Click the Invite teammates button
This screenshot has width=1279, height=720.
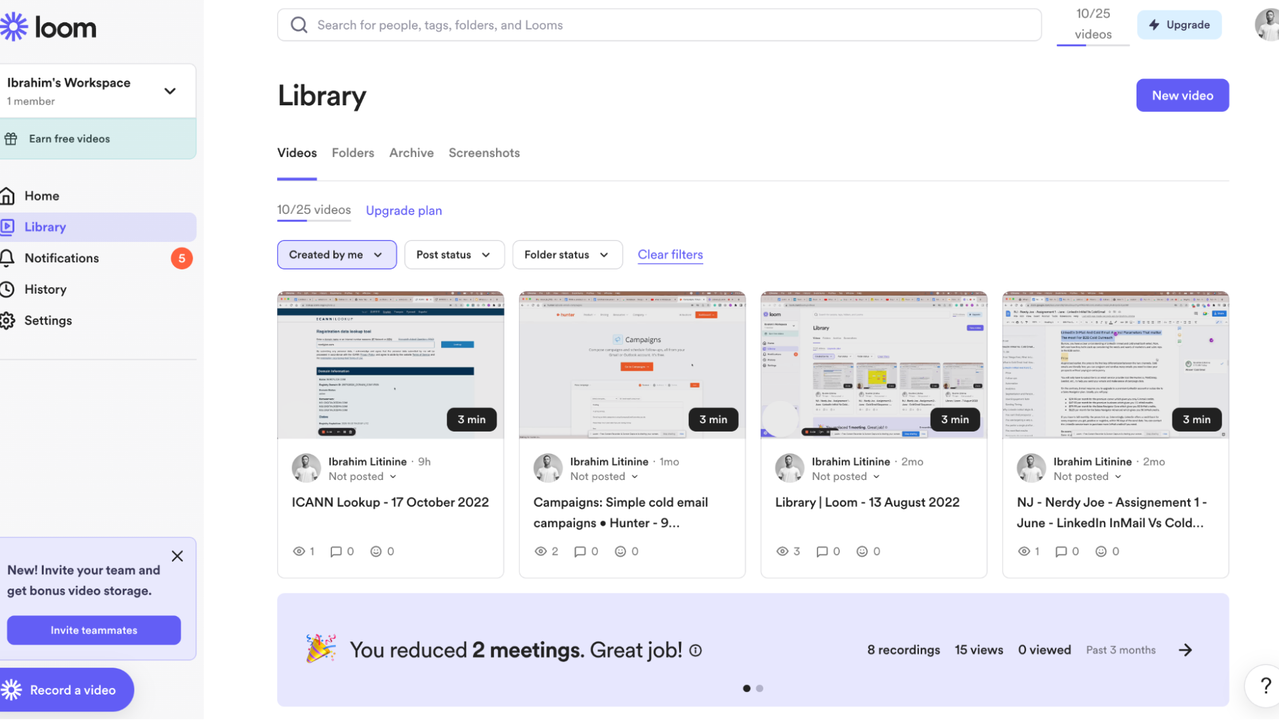click(x=94, y=630)
